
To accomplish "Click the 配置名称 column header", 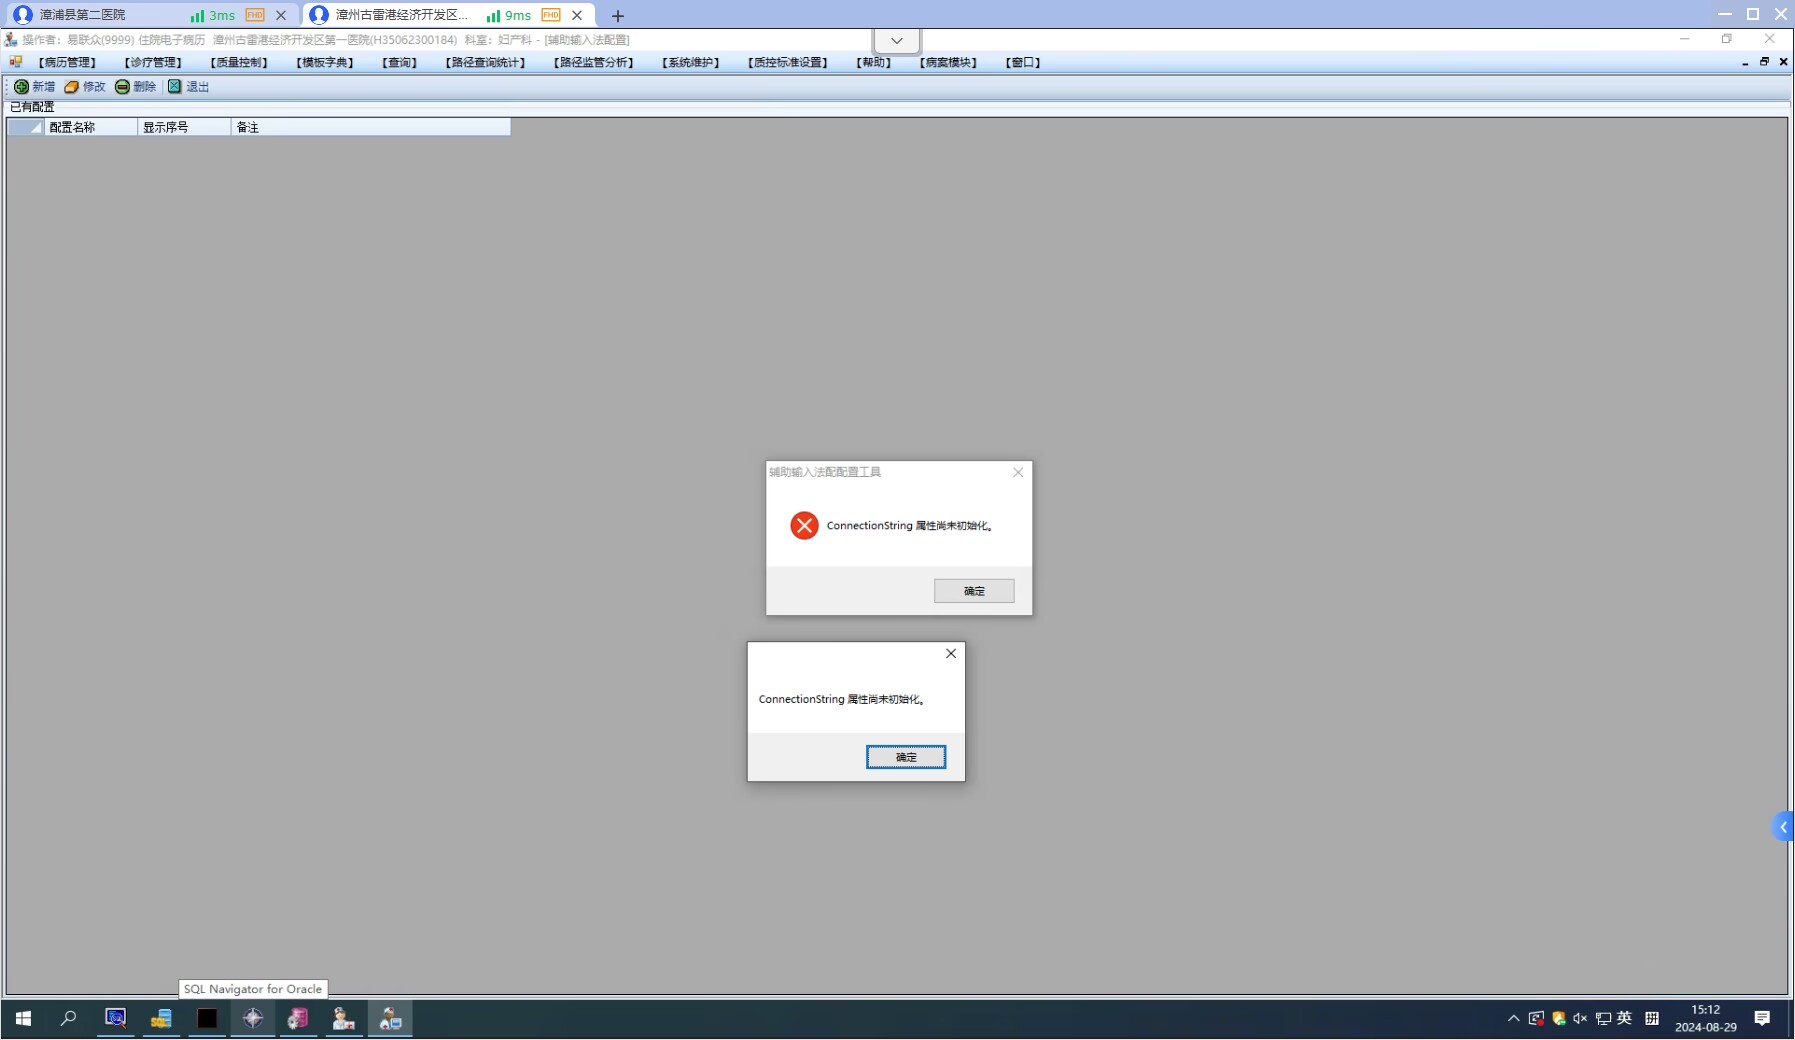I will (91, 127).
